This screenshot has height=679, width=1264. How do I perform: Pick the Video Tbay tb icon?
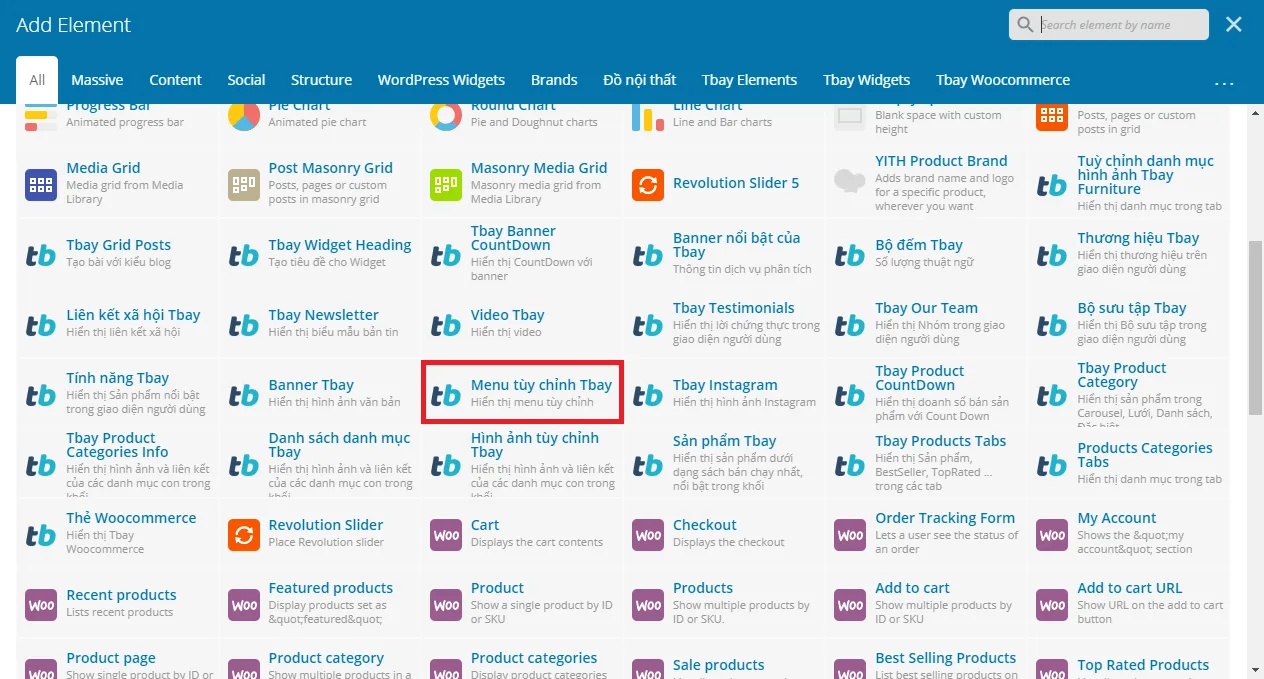446,325
